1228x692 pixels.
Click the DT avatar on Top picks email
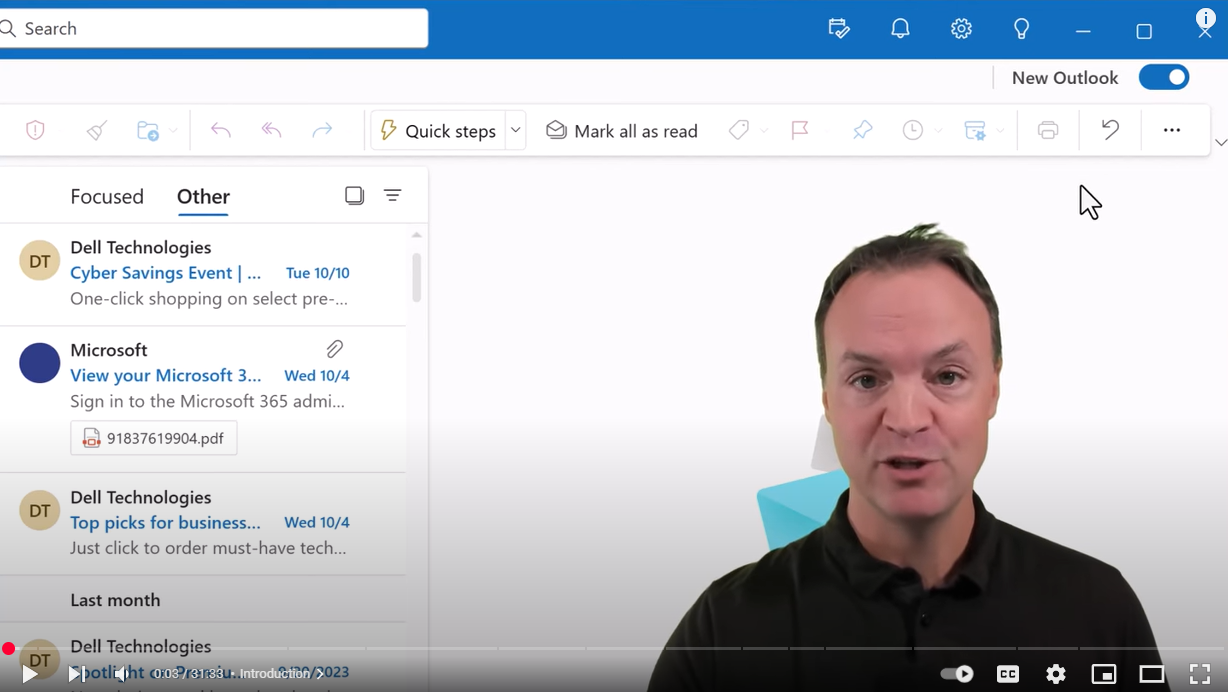[40, 511]
